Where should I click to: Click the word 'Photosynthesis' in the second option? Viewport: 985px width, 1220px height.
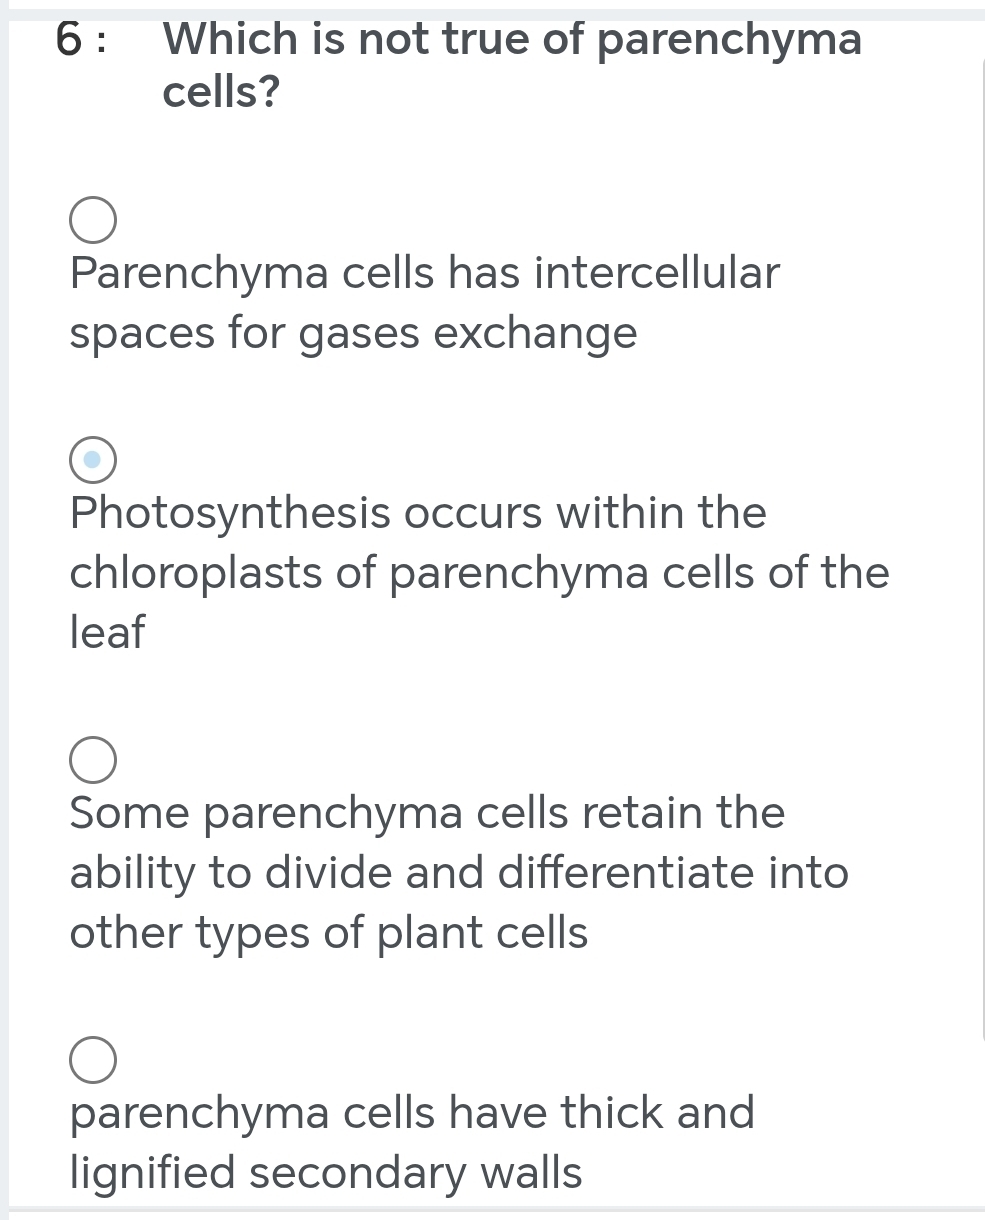click(x=230, y=513)
